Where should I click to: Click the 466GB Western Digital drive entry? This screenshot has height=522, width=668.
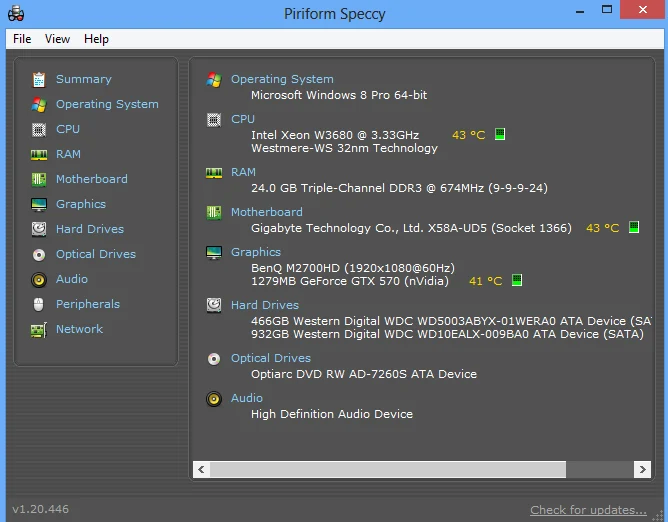pyautogui.click(x=451, y=321)
